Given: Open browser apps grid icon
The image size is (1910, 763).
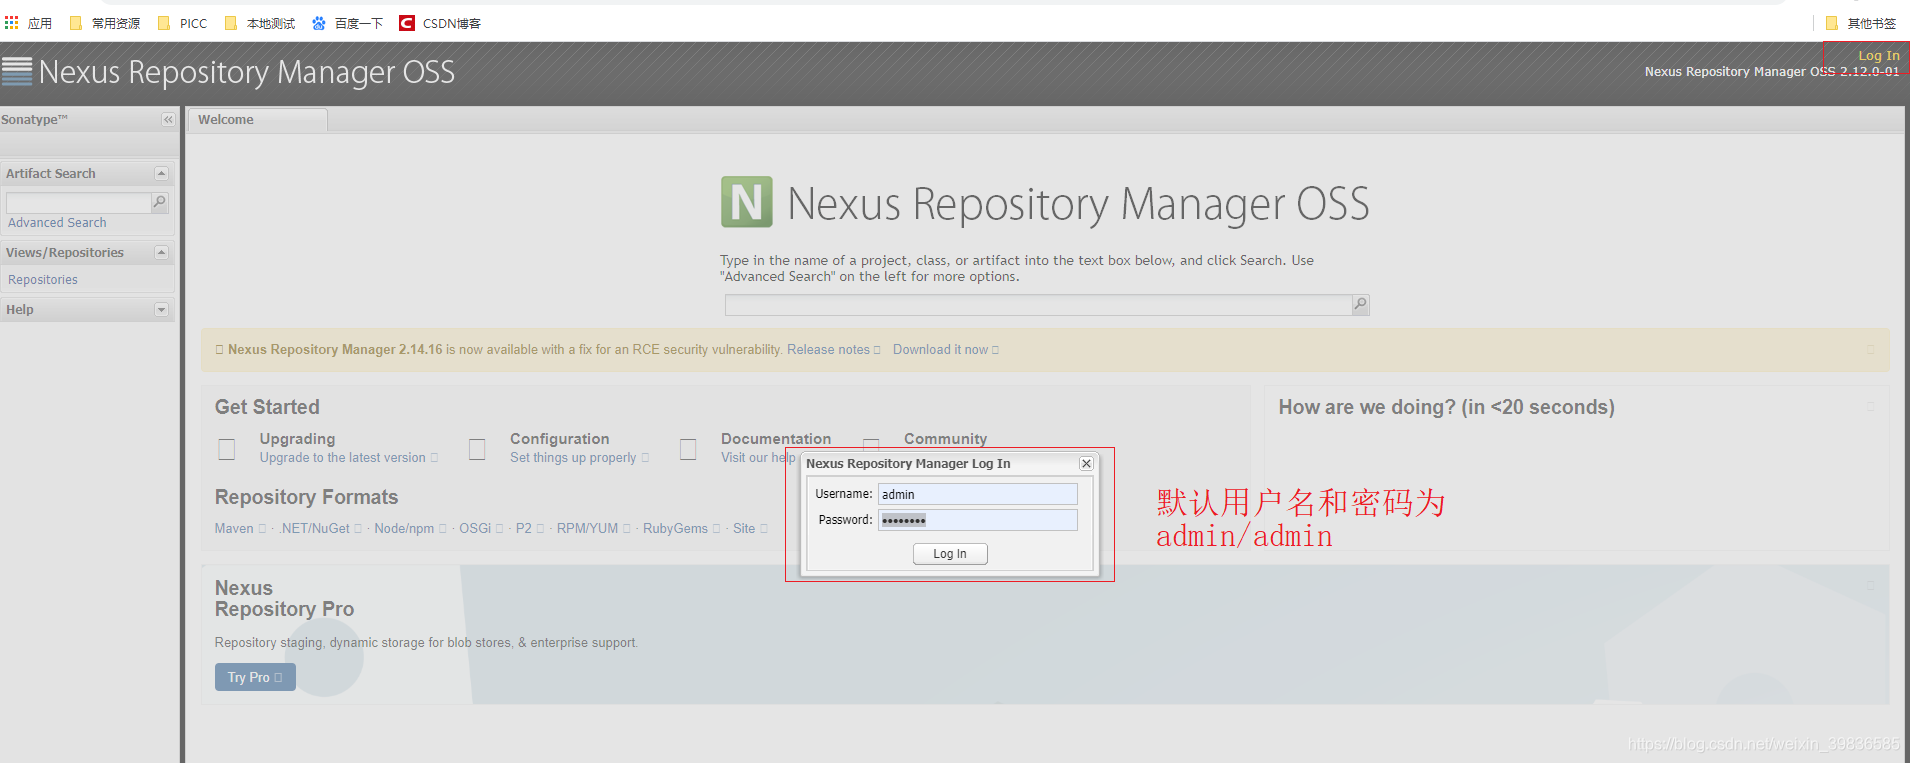Looking at the screenshot, I should pos(12,22).
